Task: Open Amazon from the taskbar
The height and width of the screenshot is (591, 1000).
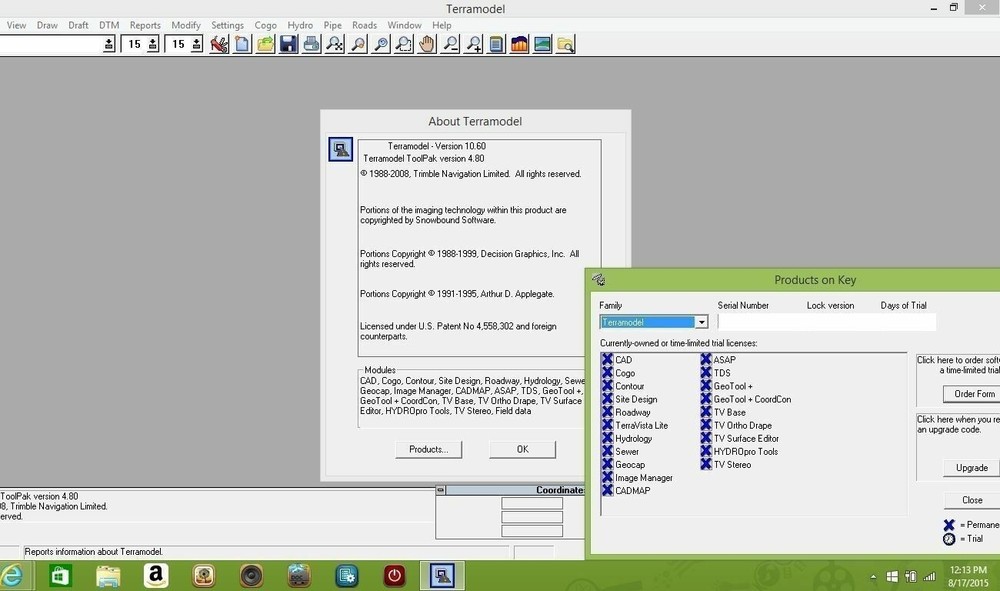Action: [x=155, y=575]
